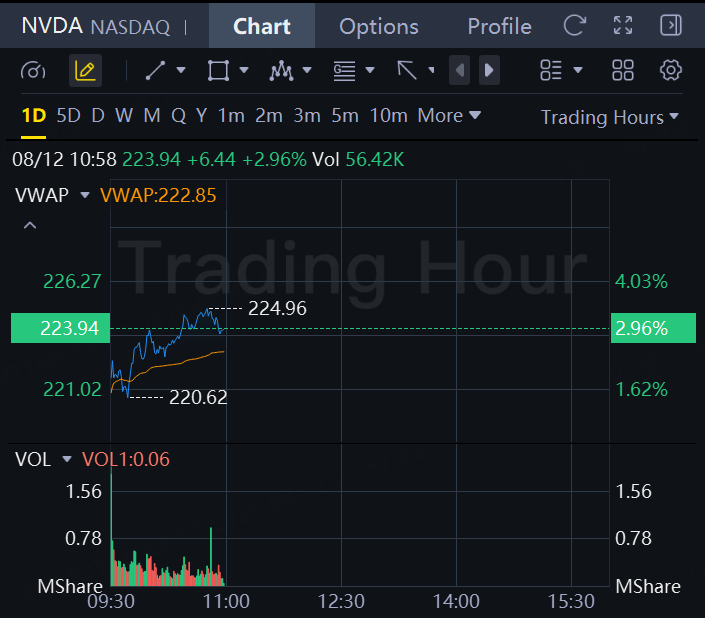The width and height of the screenshot is (705, 618).
Task: Select the rectangle shape tool
Action: tap(219, 71)
